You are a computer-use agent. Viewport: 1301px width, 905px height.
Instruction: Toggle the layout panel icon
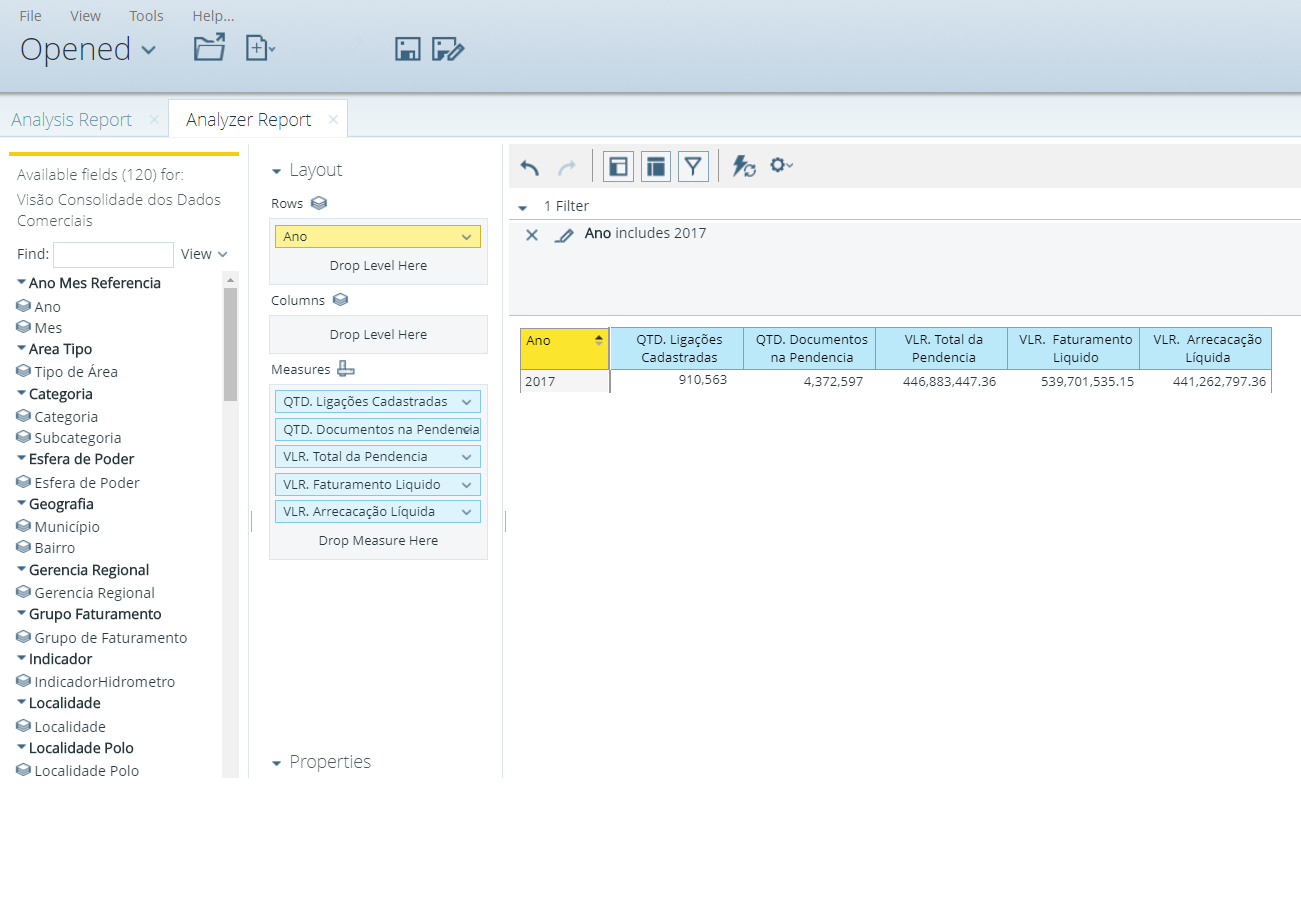tap(655, 167)
